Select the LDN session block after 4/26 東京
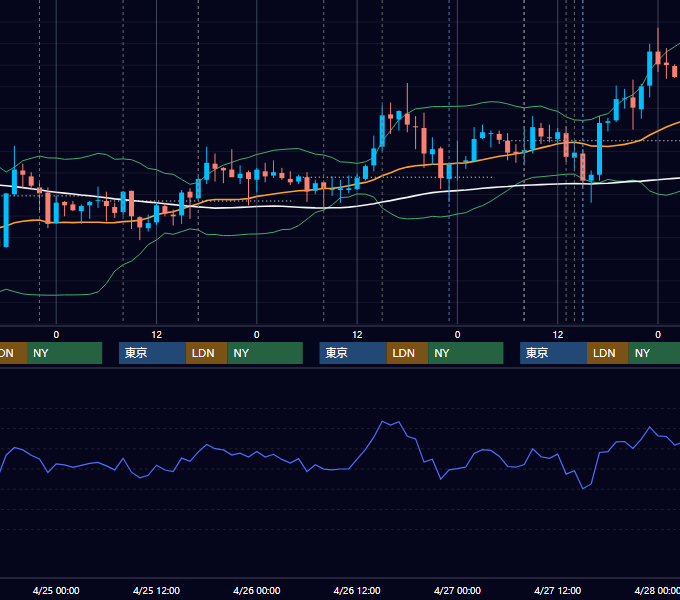 [407, 353]
